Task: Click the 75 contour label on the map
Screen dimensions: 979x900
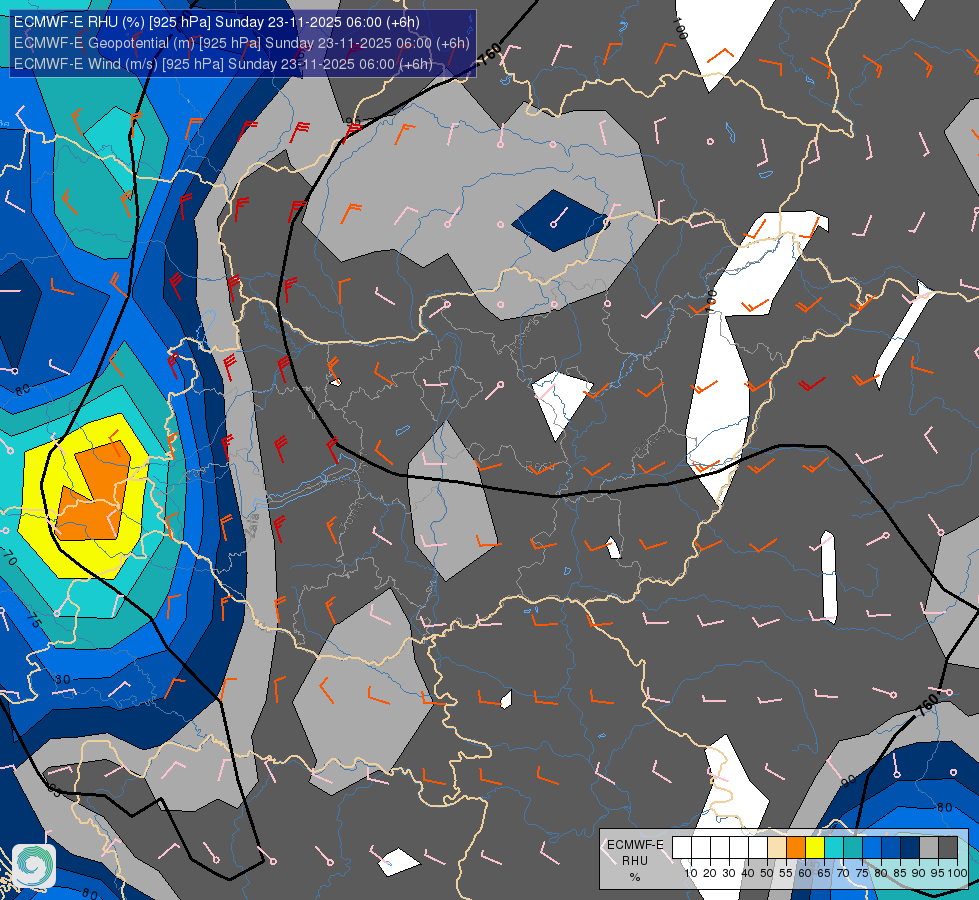Action: 34,620
